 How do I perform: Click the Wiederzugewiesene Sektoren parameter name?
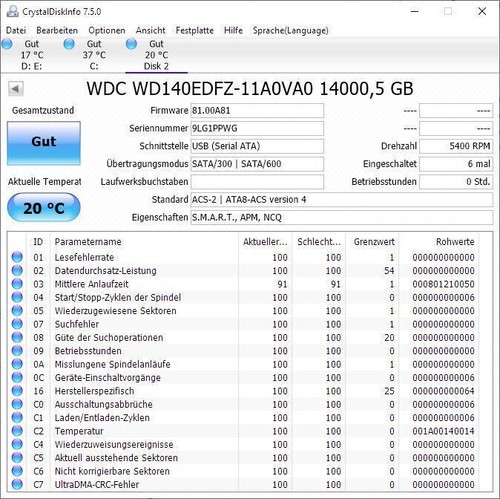coord(115,311)
